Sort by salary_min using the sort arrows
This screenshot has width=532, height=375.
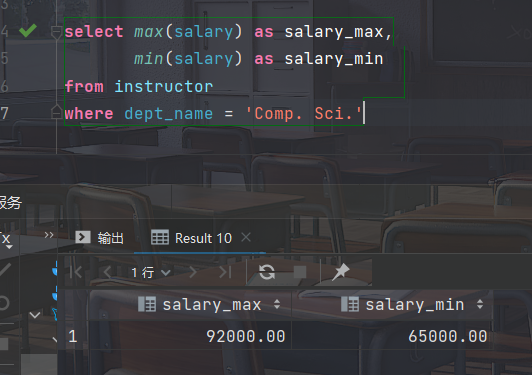click(x=480, y=304)
